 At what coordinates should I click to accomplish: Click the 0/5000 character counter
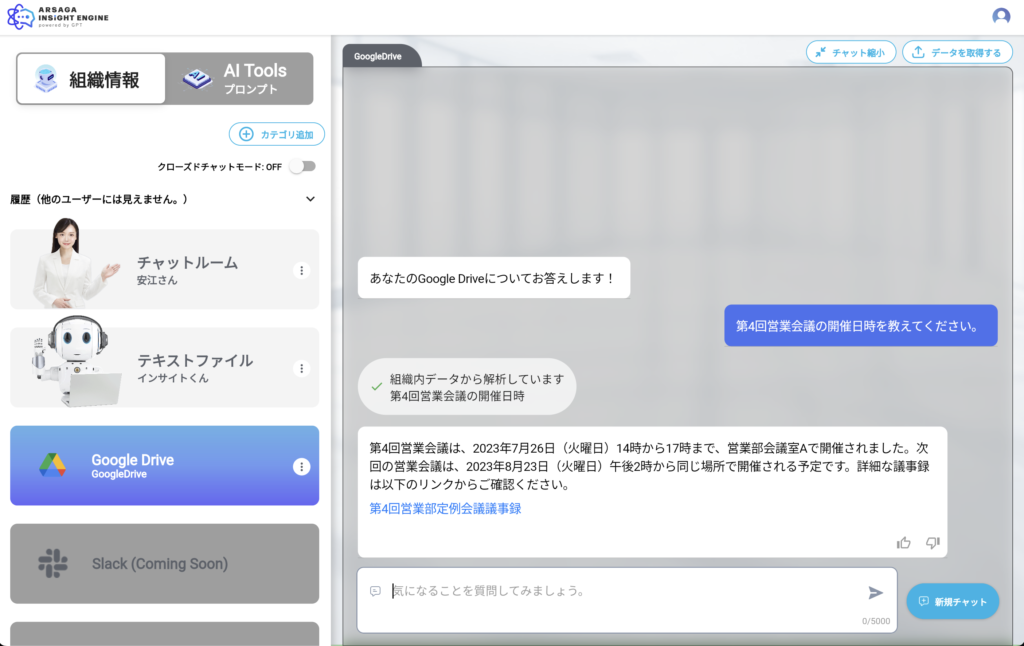pyautogui.click(x=876, y=621)
